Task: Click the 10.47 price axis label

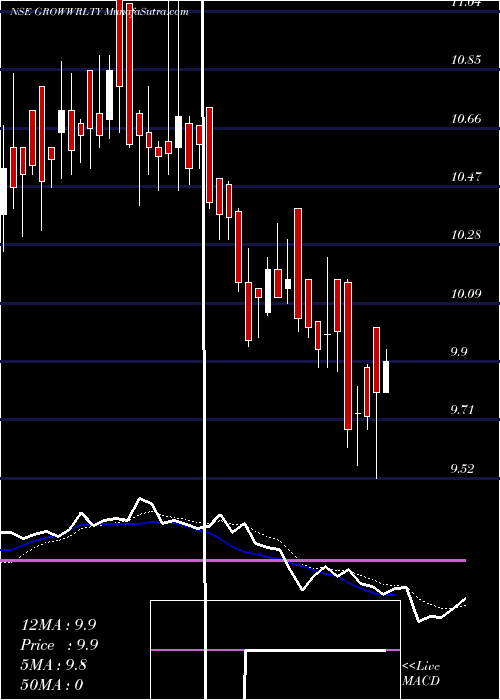Action: (x=466, y=177)
